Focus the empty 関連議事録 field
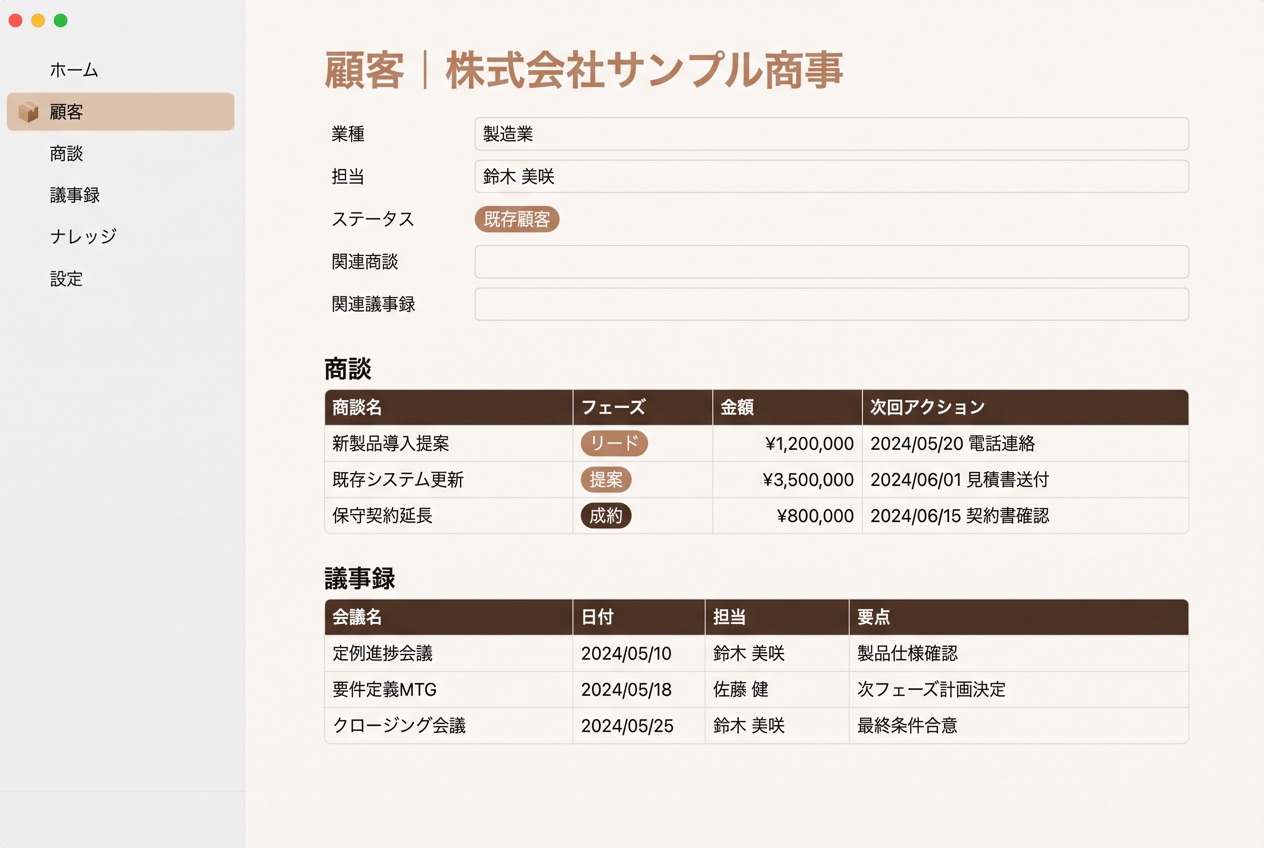1264x848 pixels. [x=831, y=304]
